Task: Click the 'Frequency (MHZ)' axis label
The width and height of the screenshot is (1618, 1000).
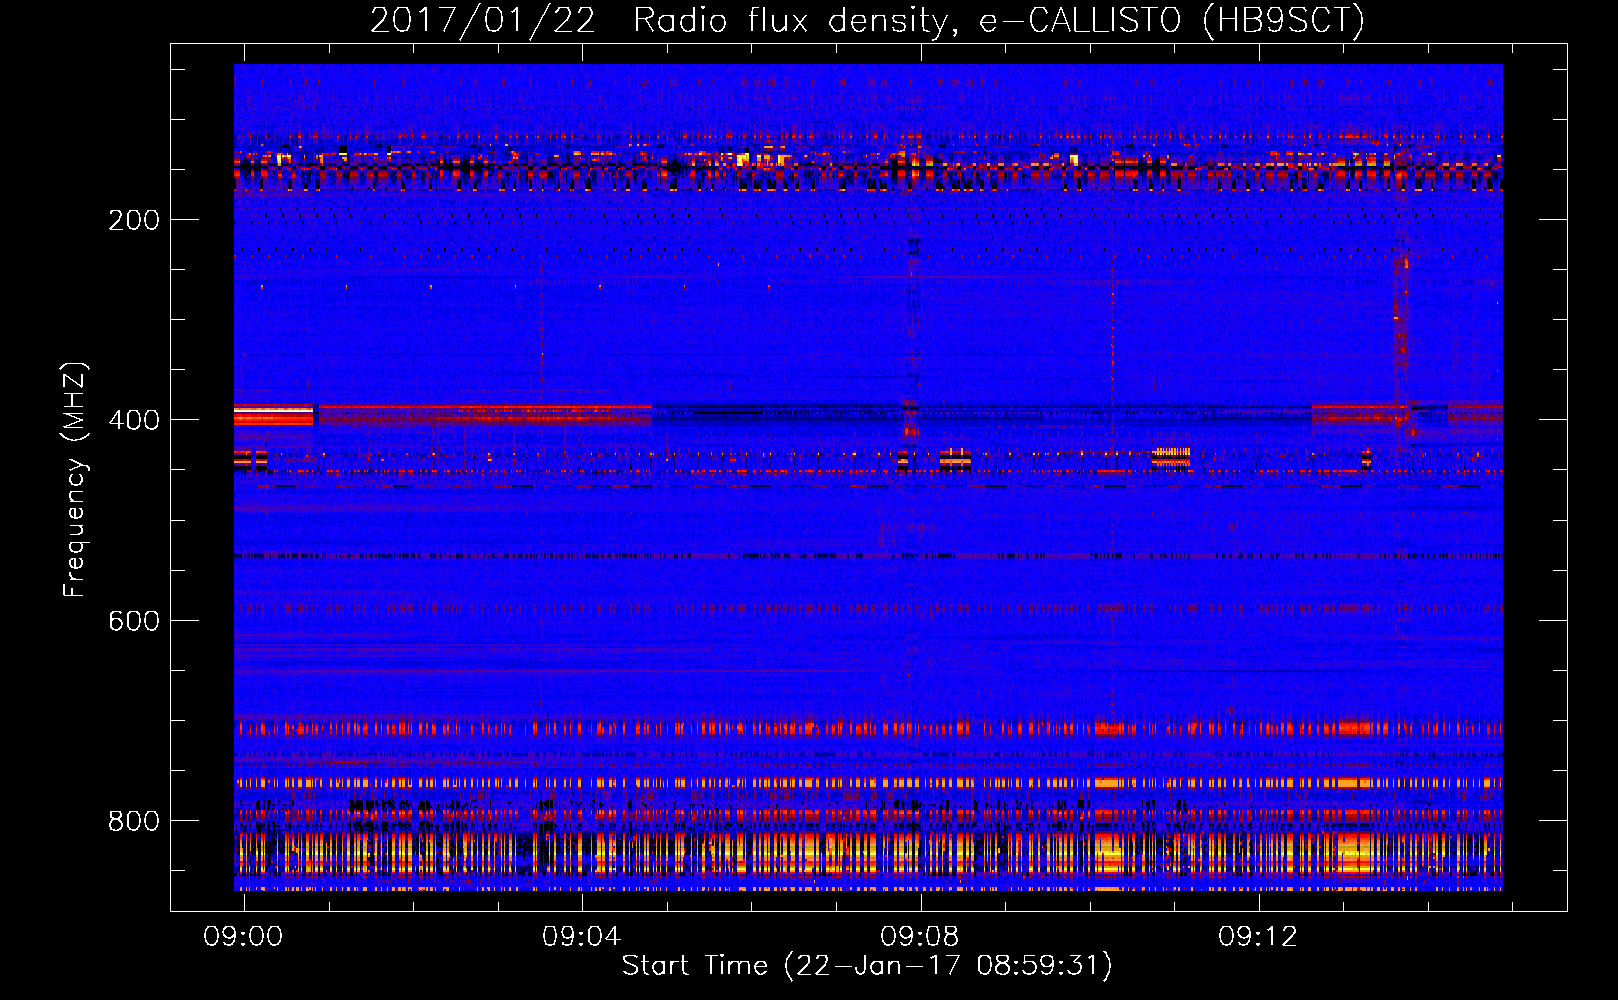Action: pyautogui.click(x=75, y=479)
